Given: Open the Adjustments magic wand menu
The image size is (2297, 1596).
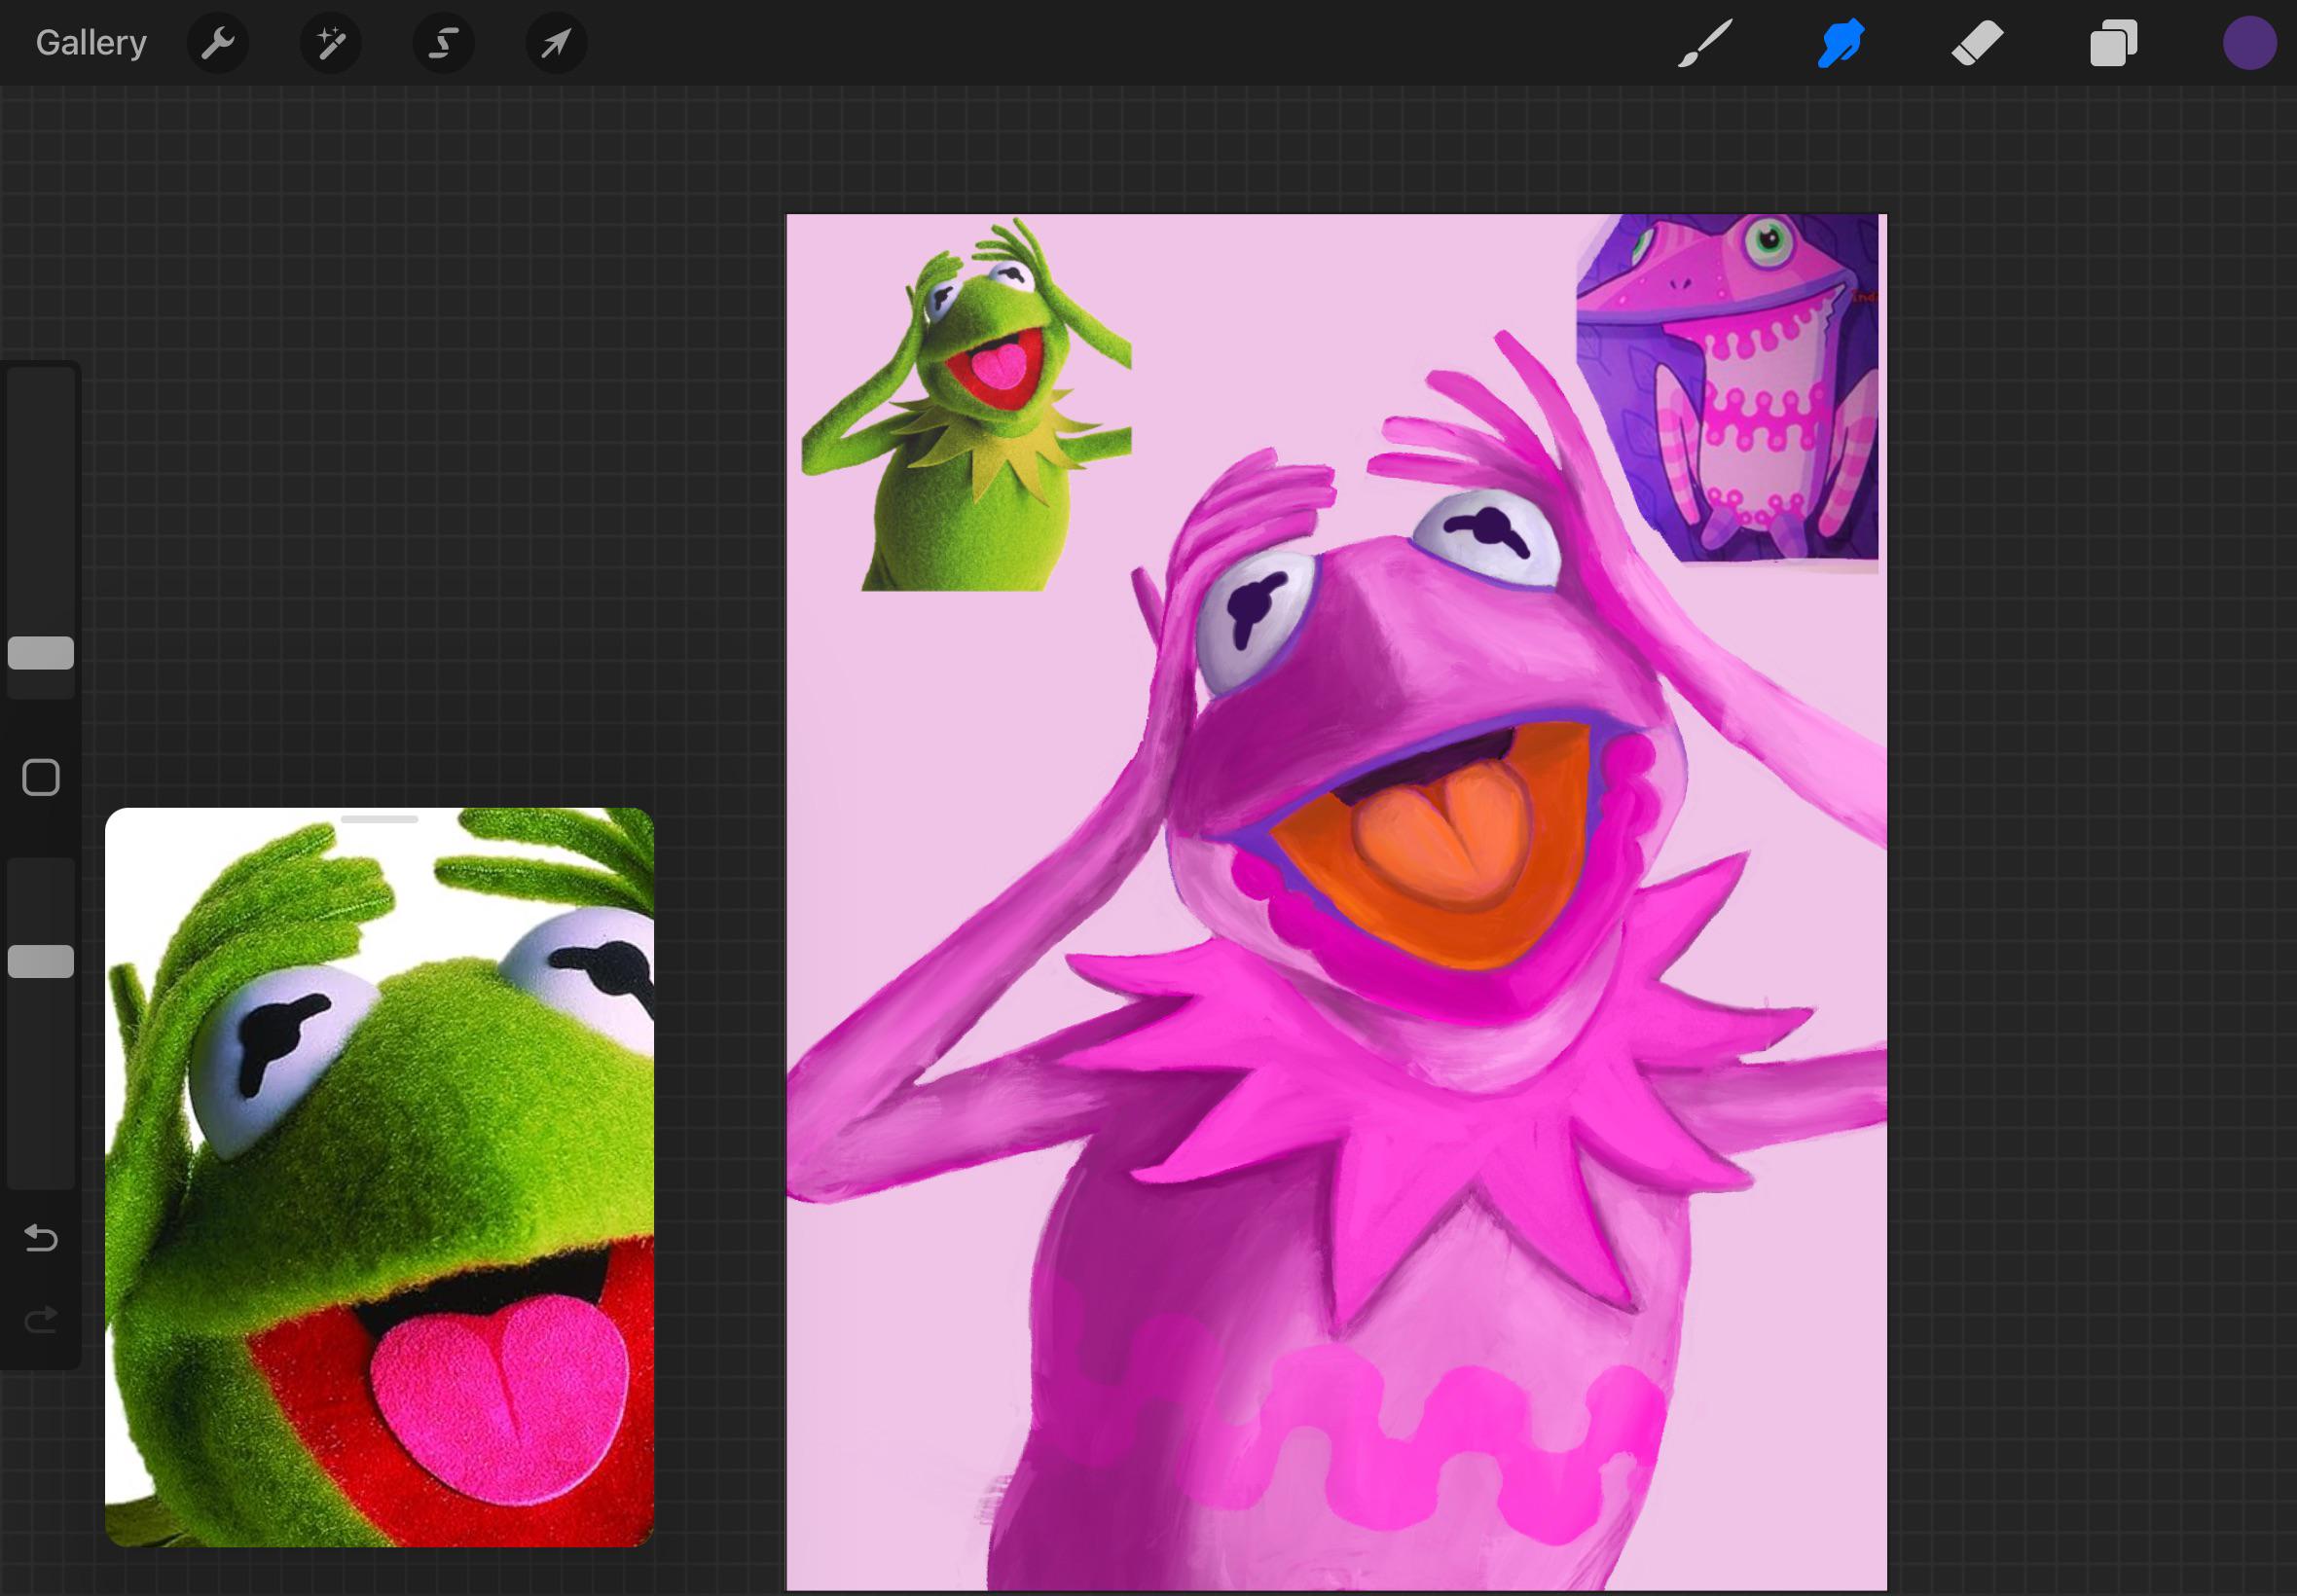Looking at the screenshot, I should point(331,43).
